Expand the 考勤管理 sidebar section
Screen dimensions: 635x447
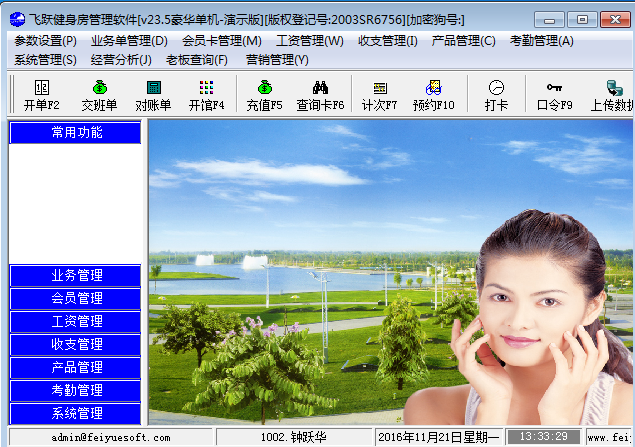(75, 390)
